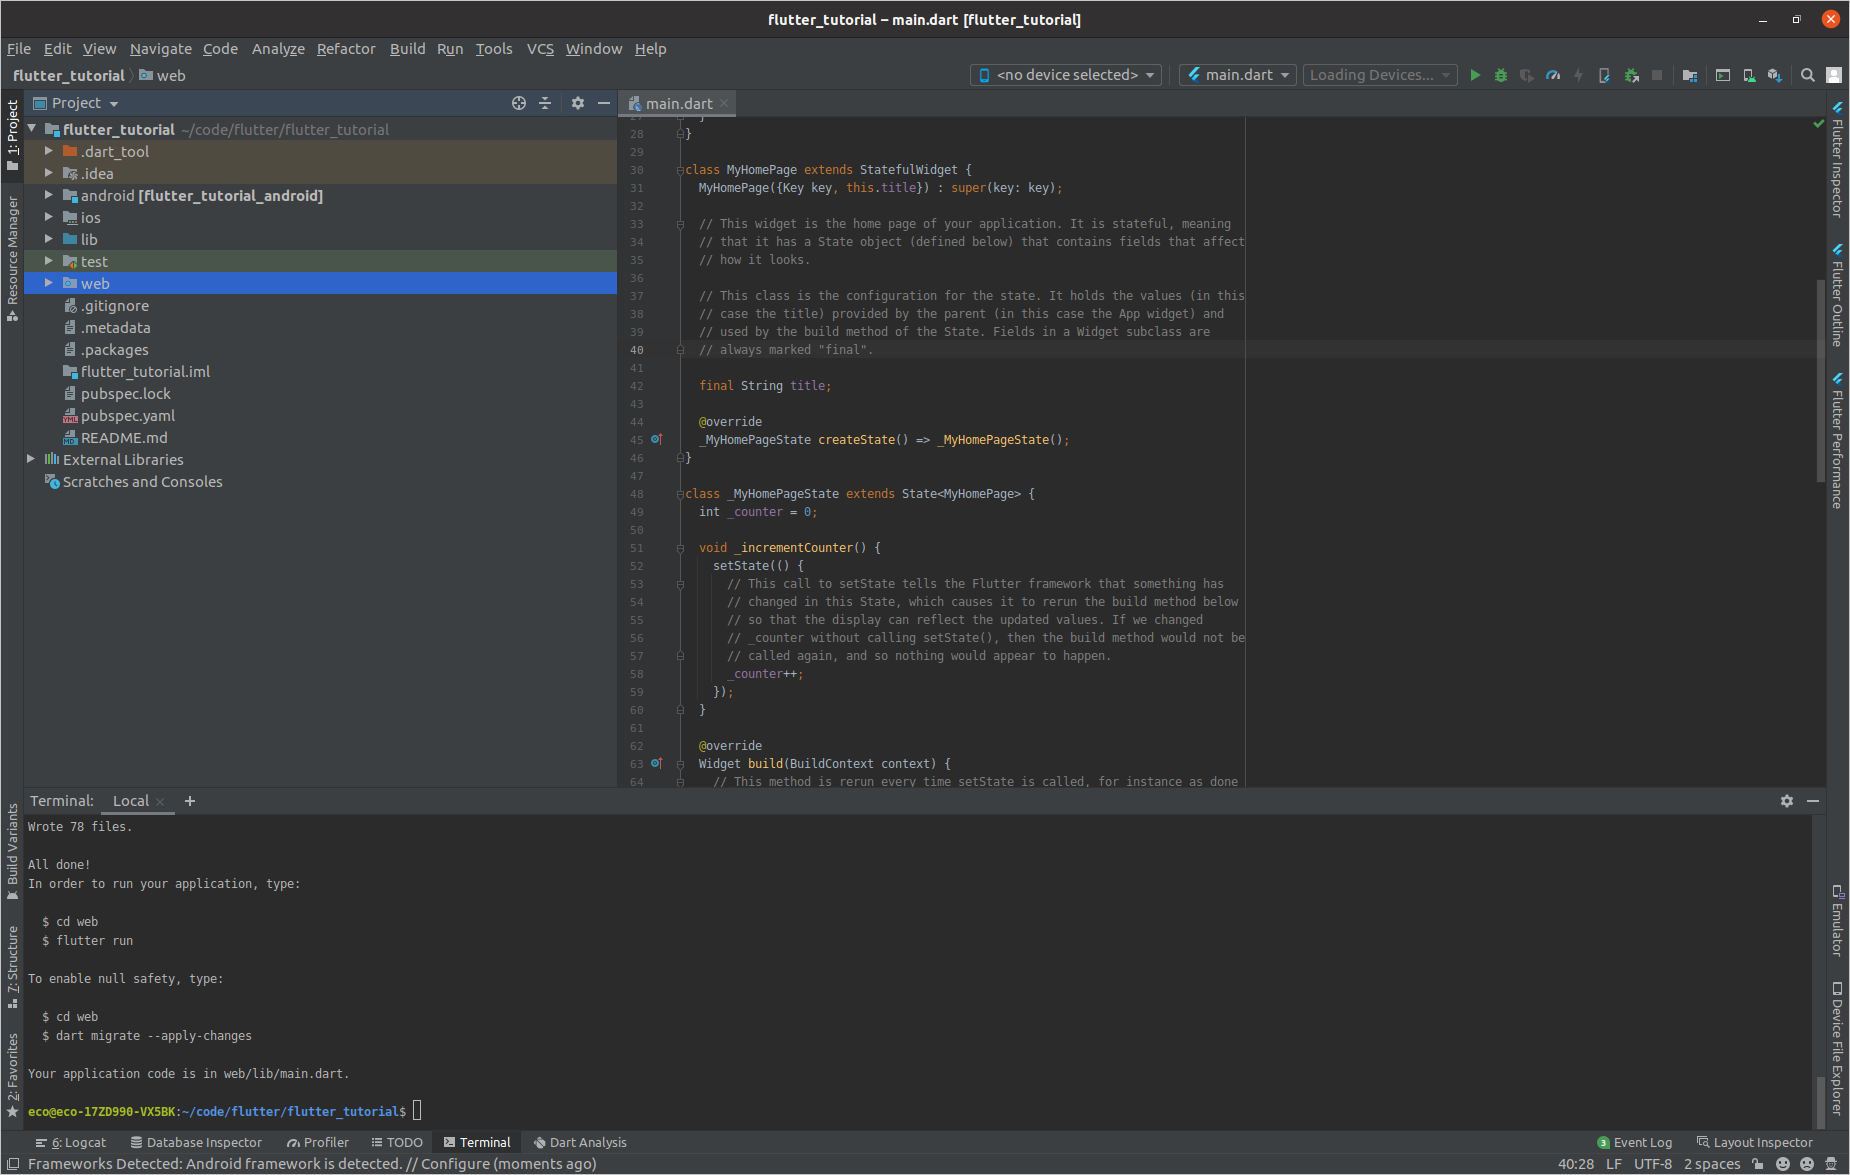Viewport: 1850px width, 1175px height.
Task: Open the Profiler tool window
Action: tap(318, 1142)
